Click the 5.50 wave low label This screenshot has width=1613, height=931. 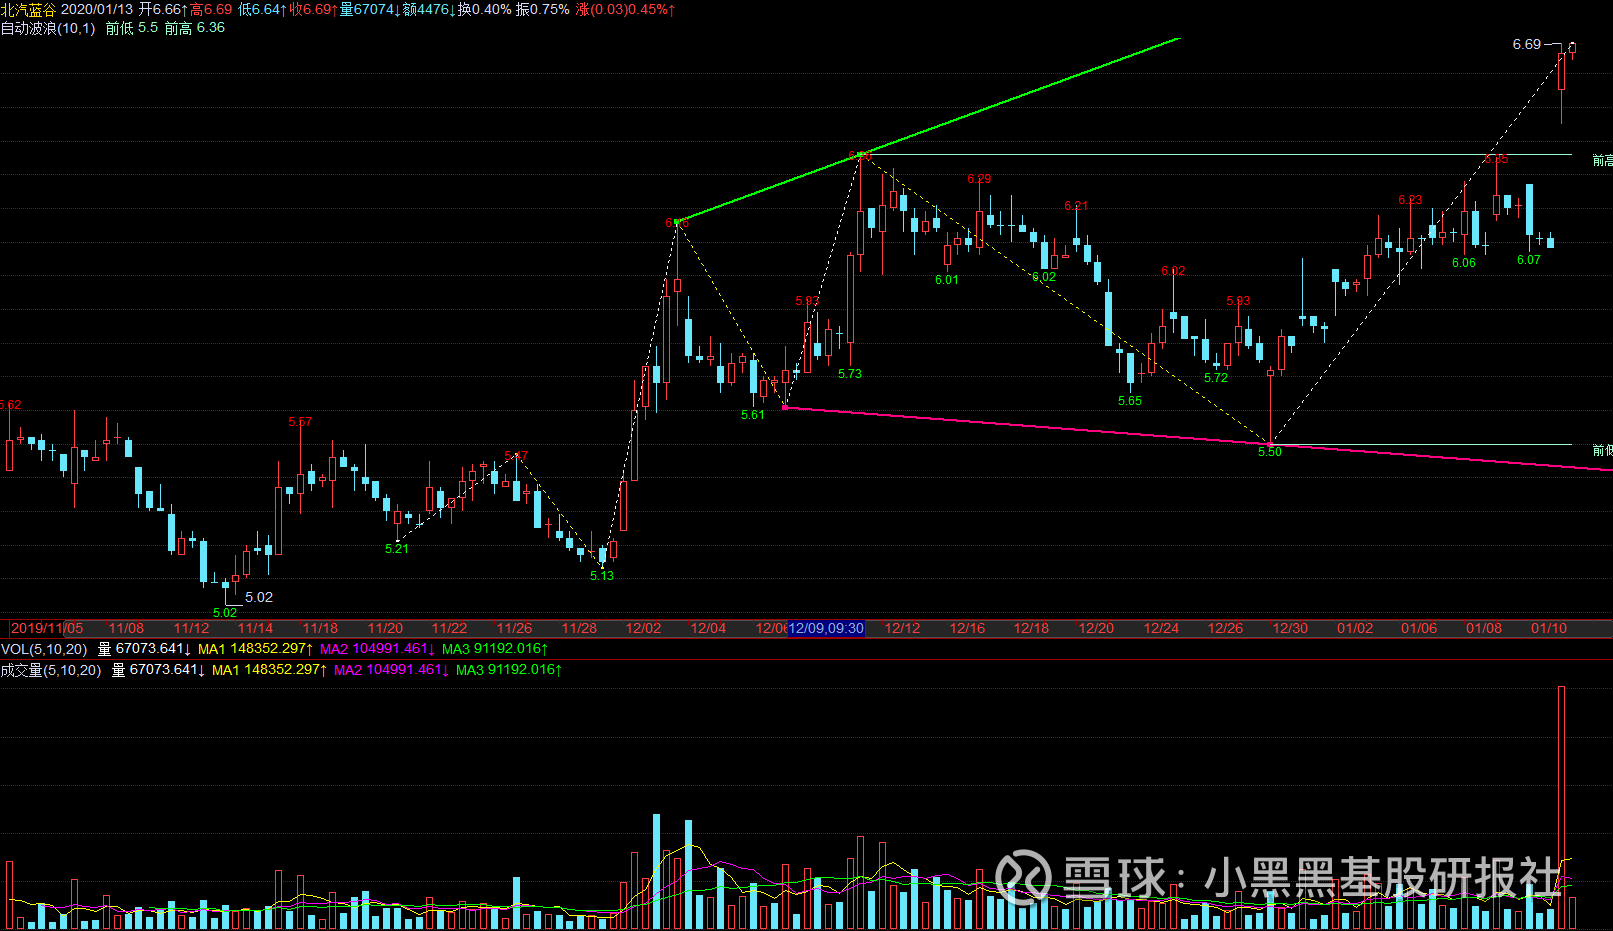click(x=1269, y=452)
